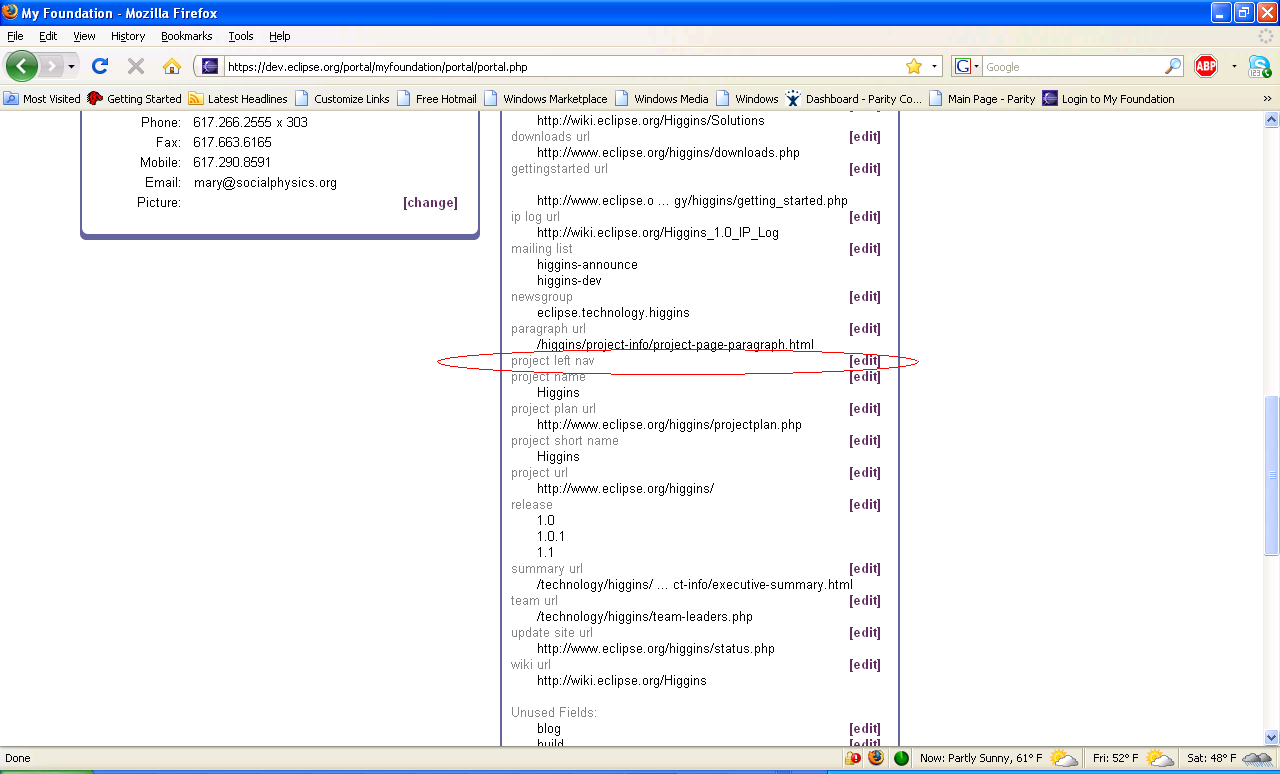Open the File menu
This screenshot has width=1280, height=774.
click(x=15, y=36)
